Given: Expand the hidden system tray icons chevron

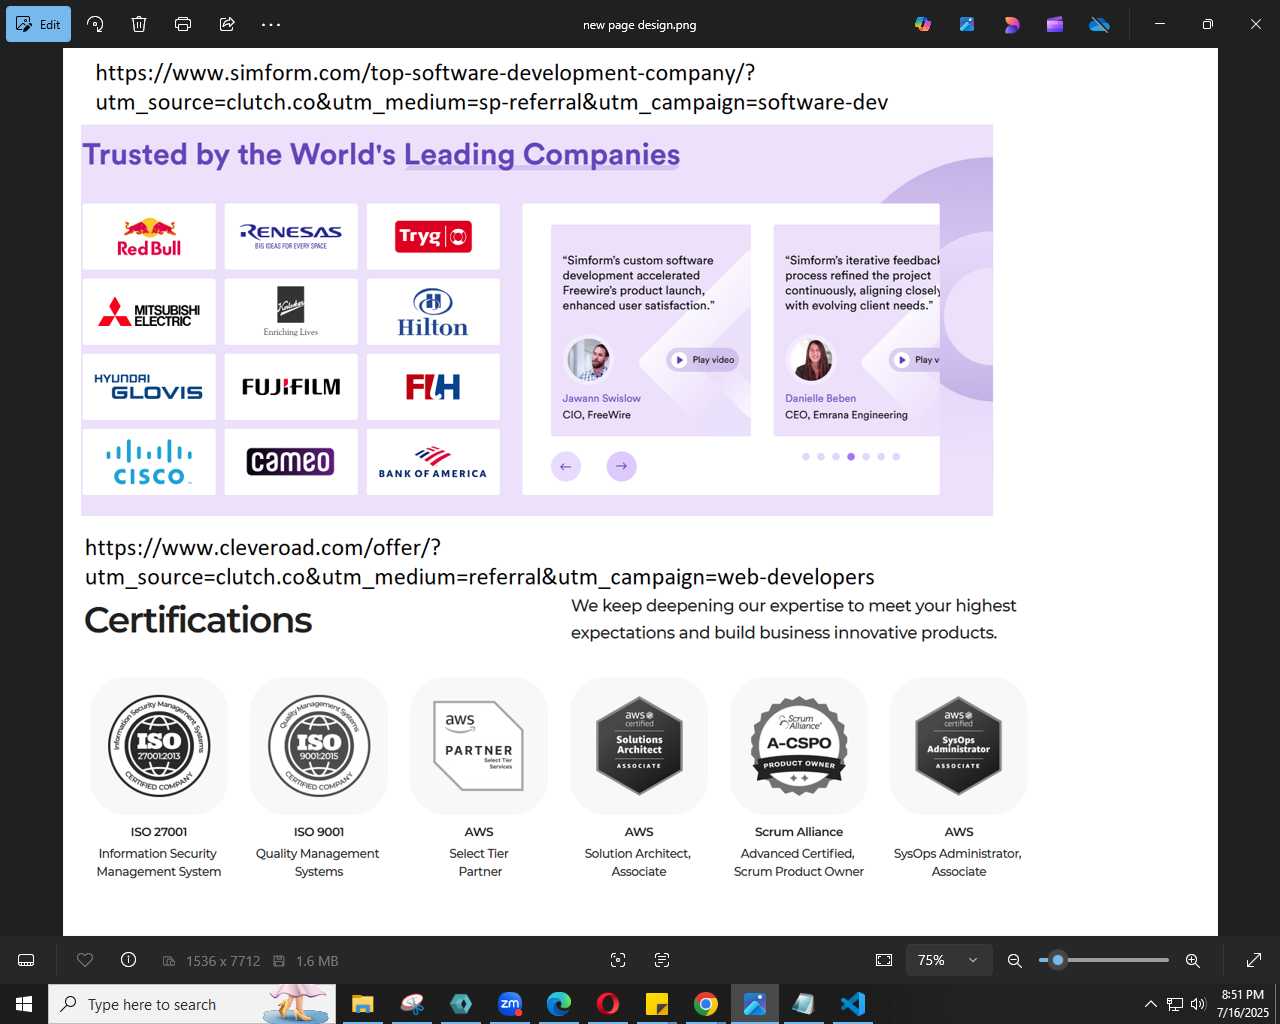Looking at the screenshot, I should [1151, 1004].
